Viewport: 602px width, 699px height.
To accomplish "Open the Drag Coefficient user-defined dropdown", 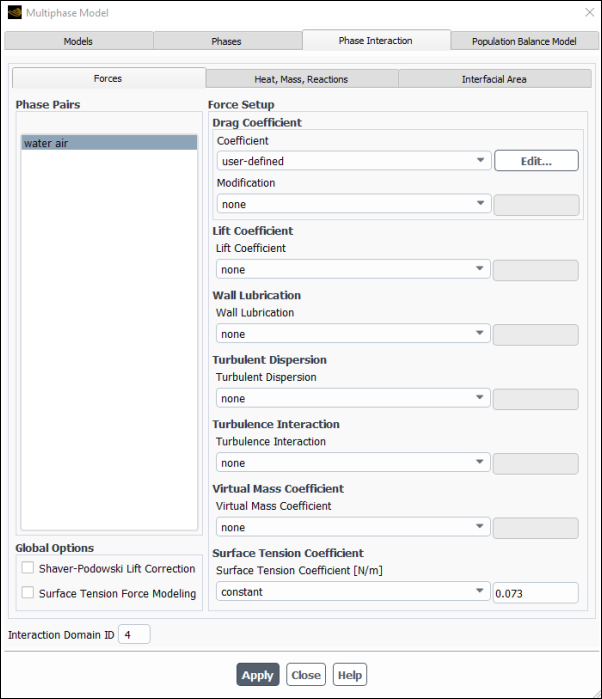I will click(354, 160).
